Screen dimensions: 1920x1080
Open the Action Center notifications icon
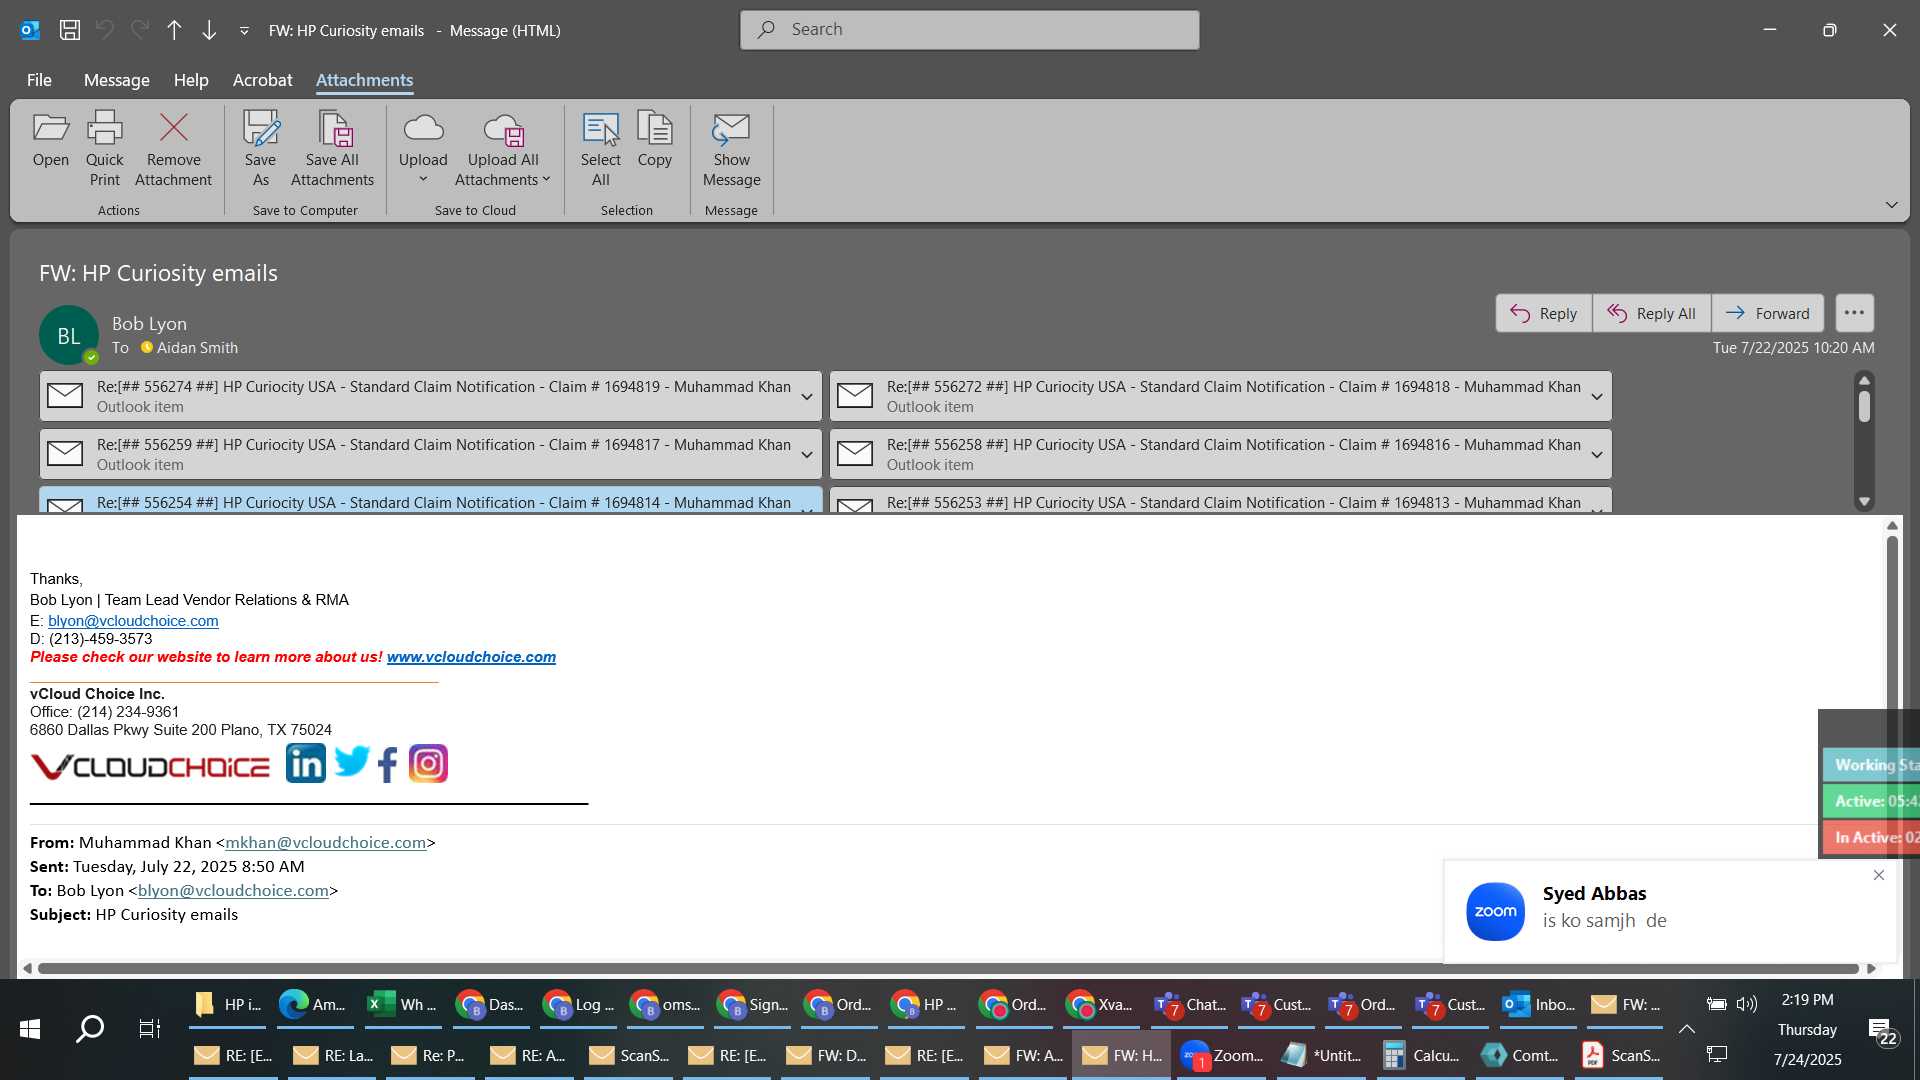tap(1882, 1030)
